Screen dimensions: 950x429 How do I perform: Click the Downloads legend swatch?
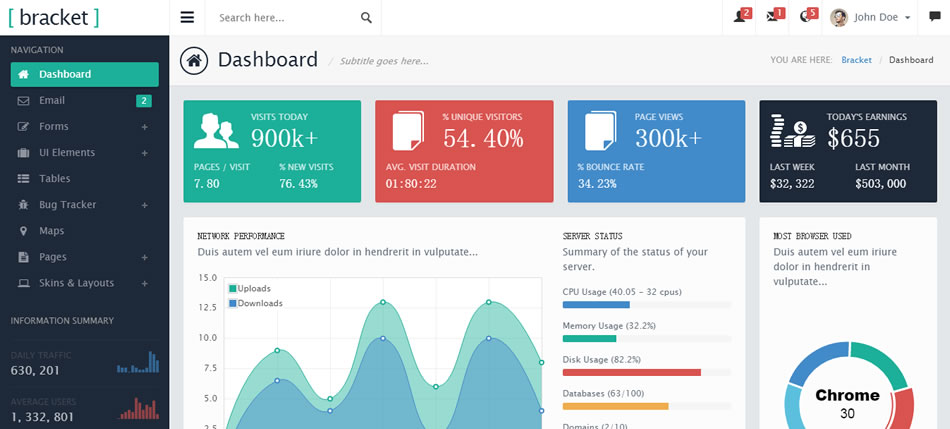click(233, 303)
